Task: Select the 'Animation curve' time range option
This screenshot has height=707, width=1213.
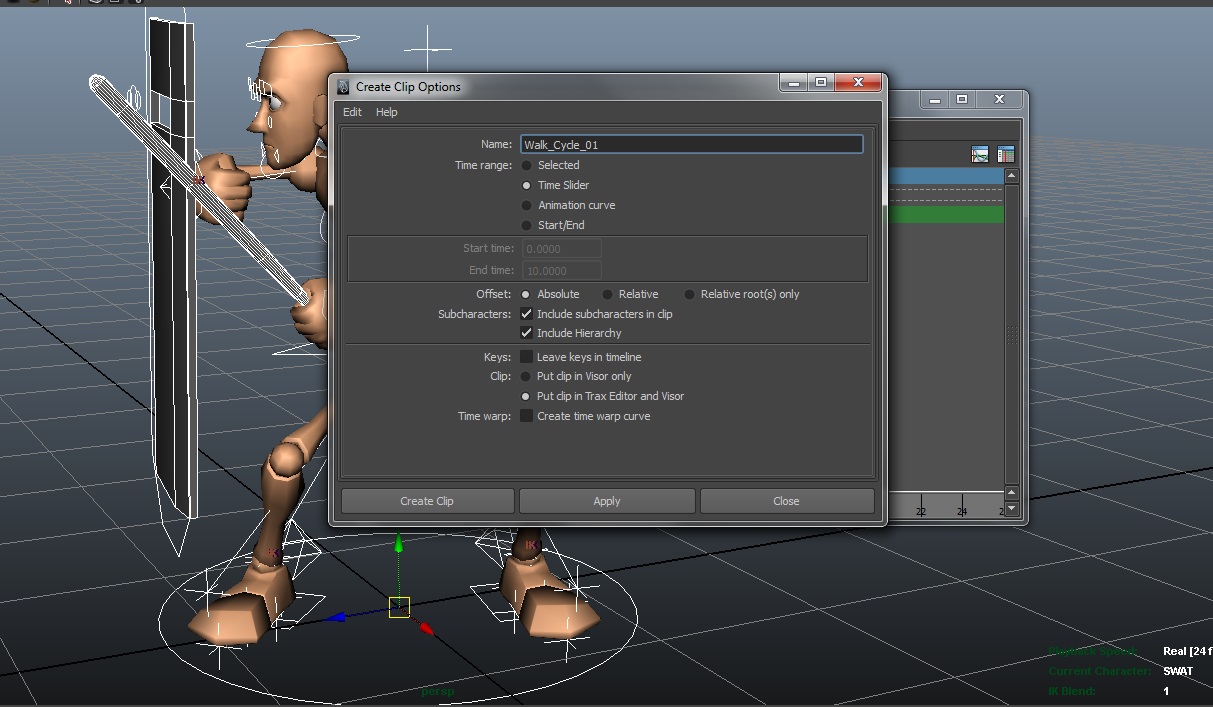Action: tap(526, 205)
